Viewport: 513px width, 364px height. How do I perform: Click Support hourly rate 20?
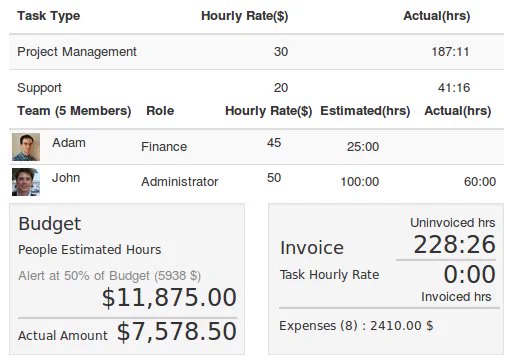tap(281, 88)
